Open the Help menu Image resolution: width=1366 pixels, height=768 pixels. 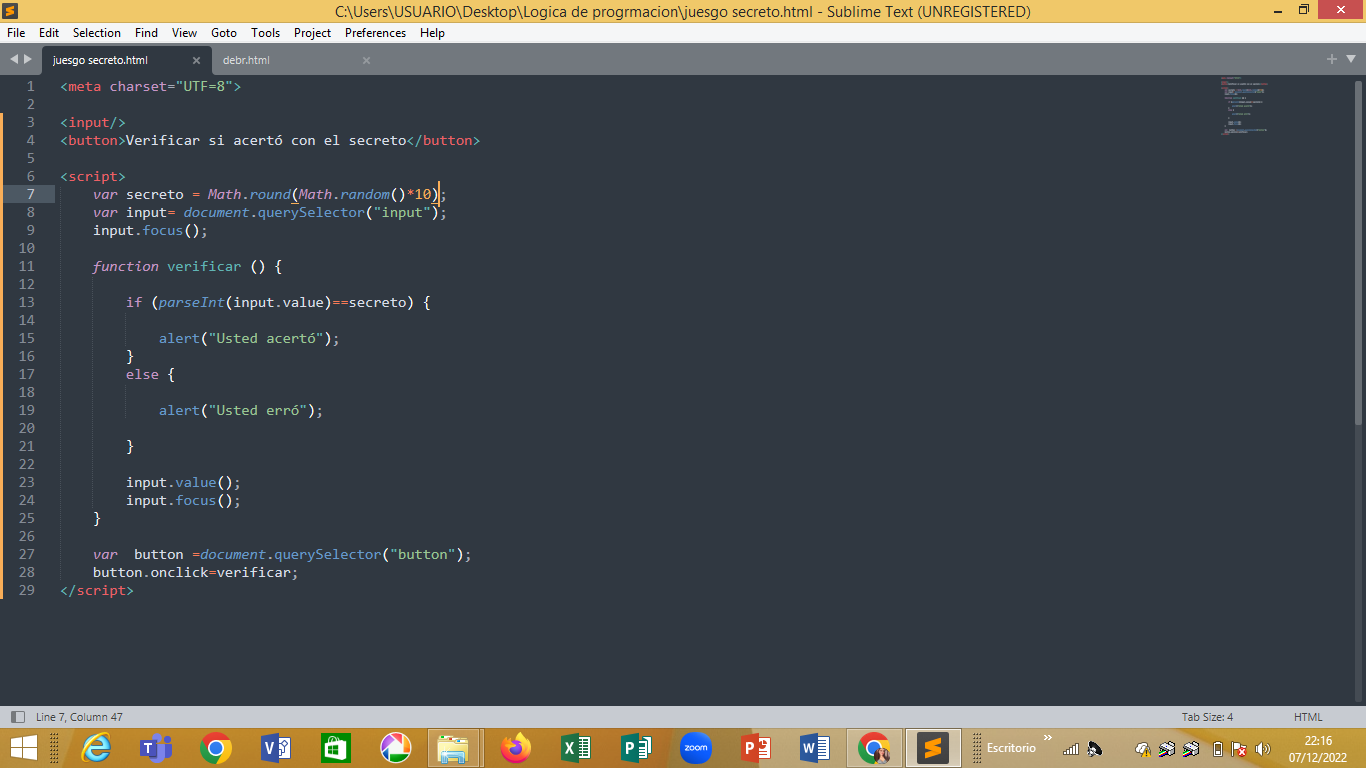tap(432, 33)
